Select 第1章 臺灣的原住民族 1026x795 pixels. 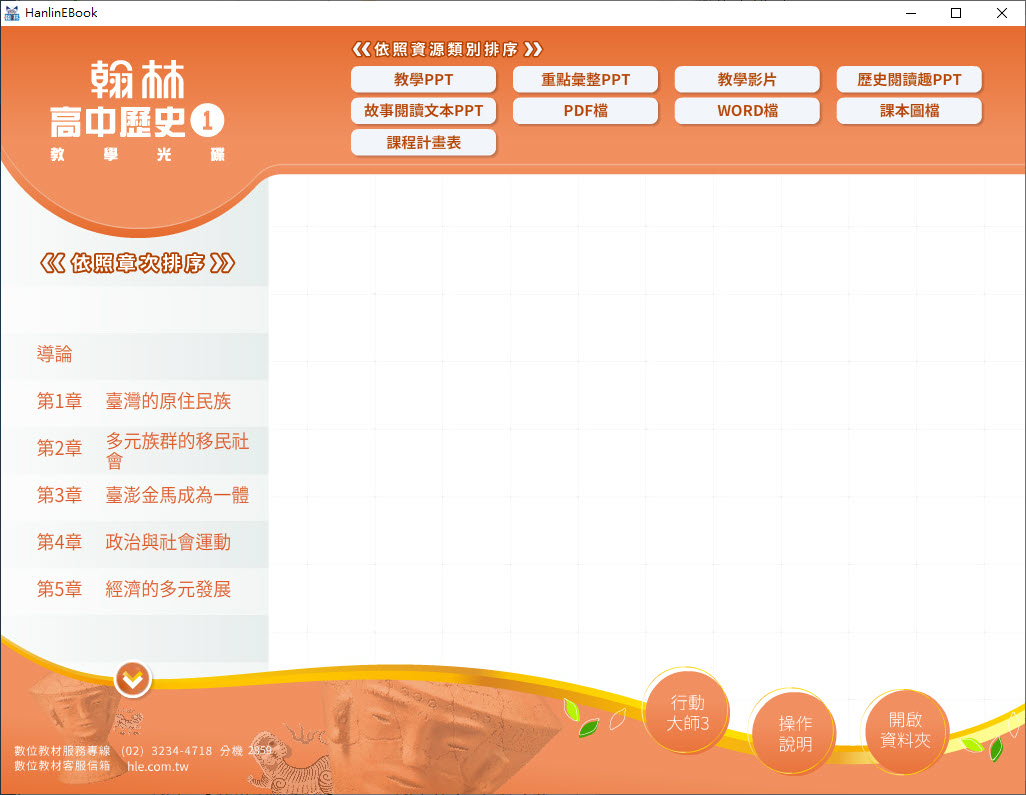coord(134,402)
